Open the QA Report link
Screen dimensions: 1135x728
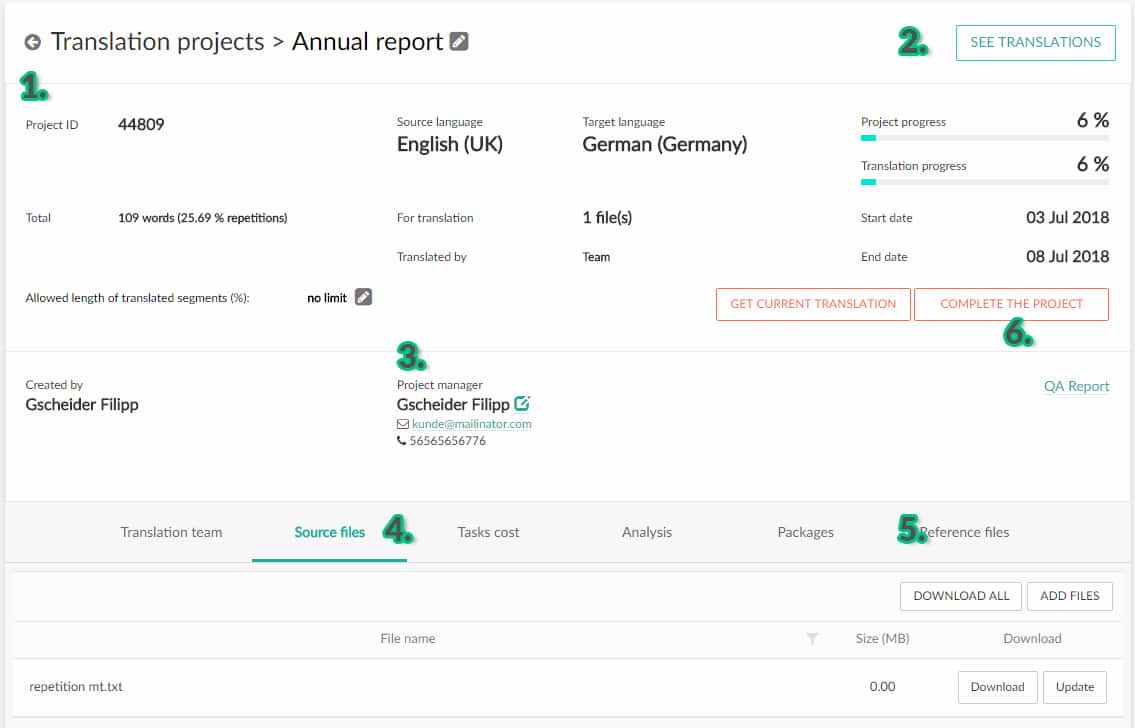1076,386
